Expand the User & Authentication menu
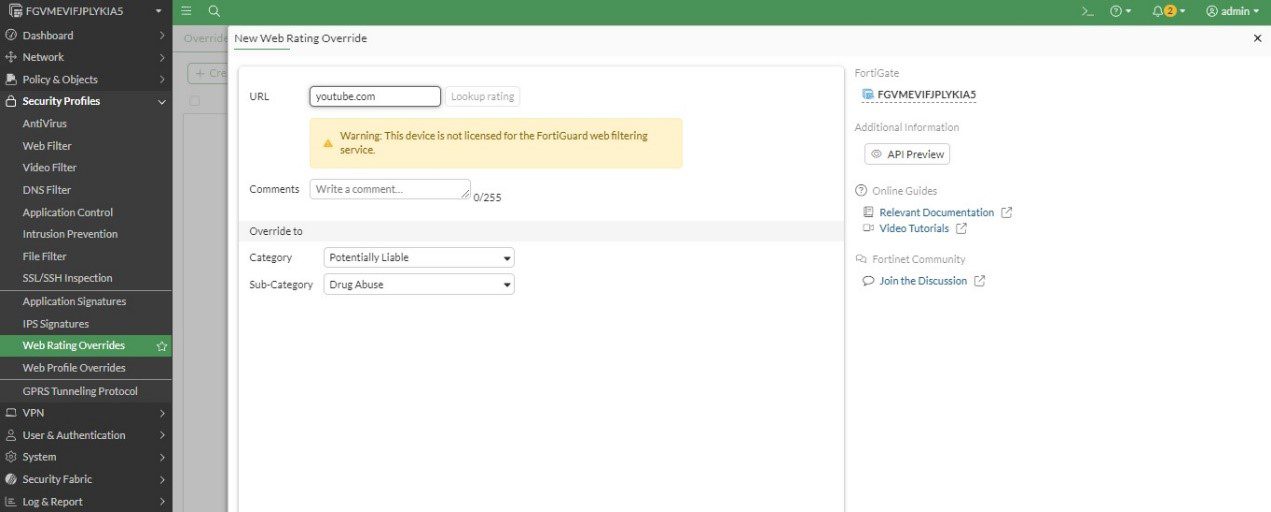 [x=86, y=435]
